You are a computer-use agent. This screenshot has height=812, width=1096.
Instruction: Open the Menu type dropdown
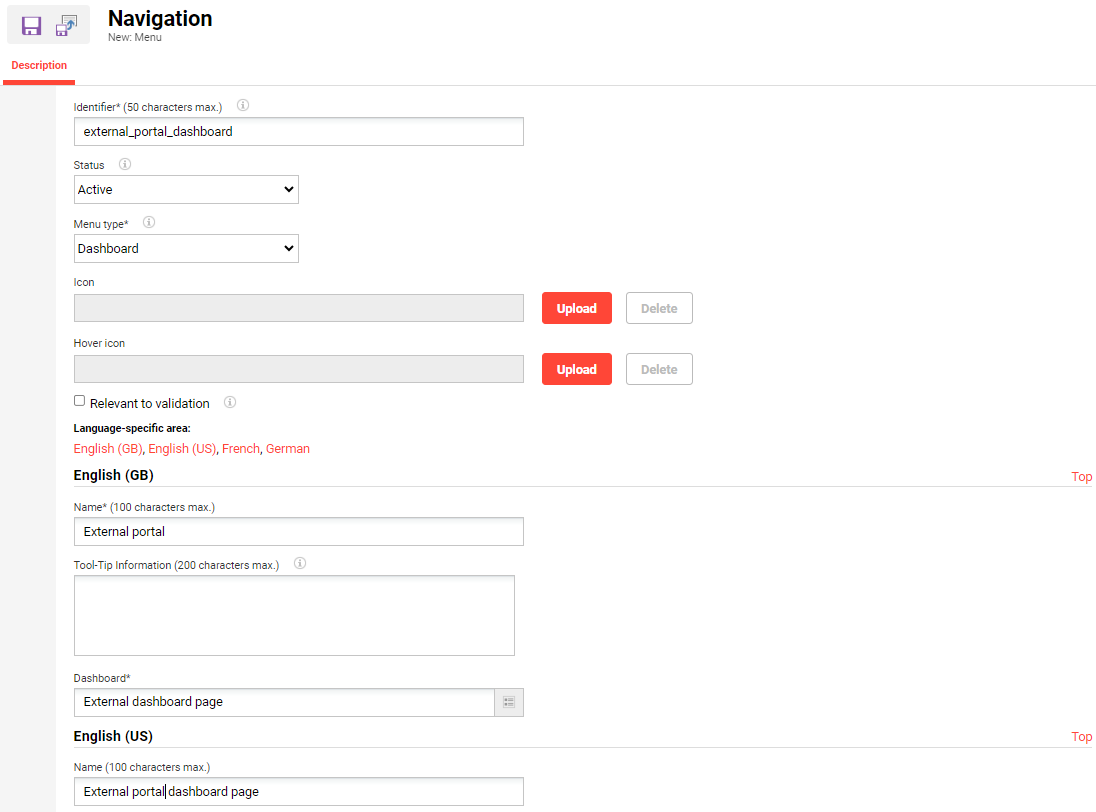(x=186, y=249)
